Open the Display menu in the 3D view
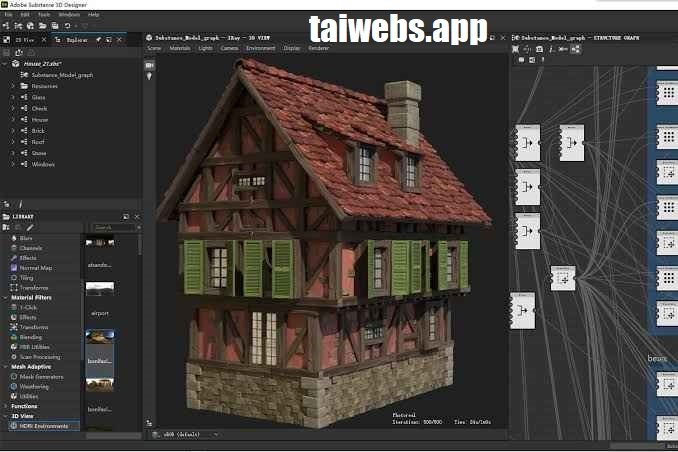The width and height of the screenshot is (678, 452). coord(292,48)
